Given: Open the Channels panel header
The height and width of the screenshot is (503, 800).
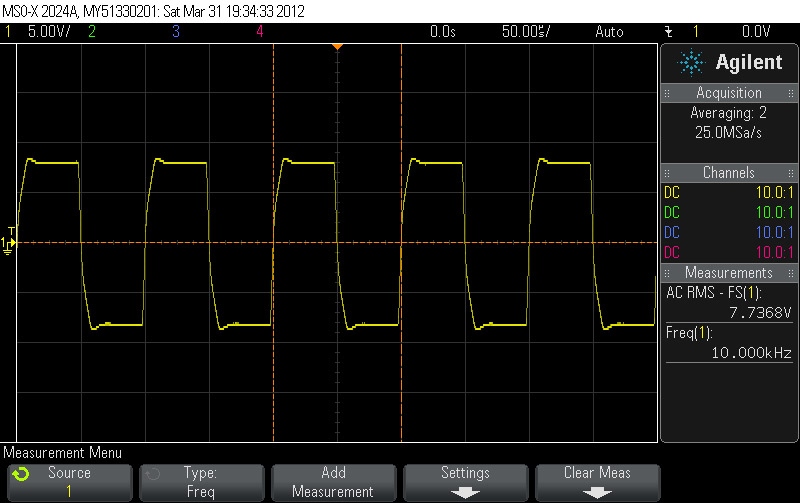Looking at the screenshot, I should (729, 173).
